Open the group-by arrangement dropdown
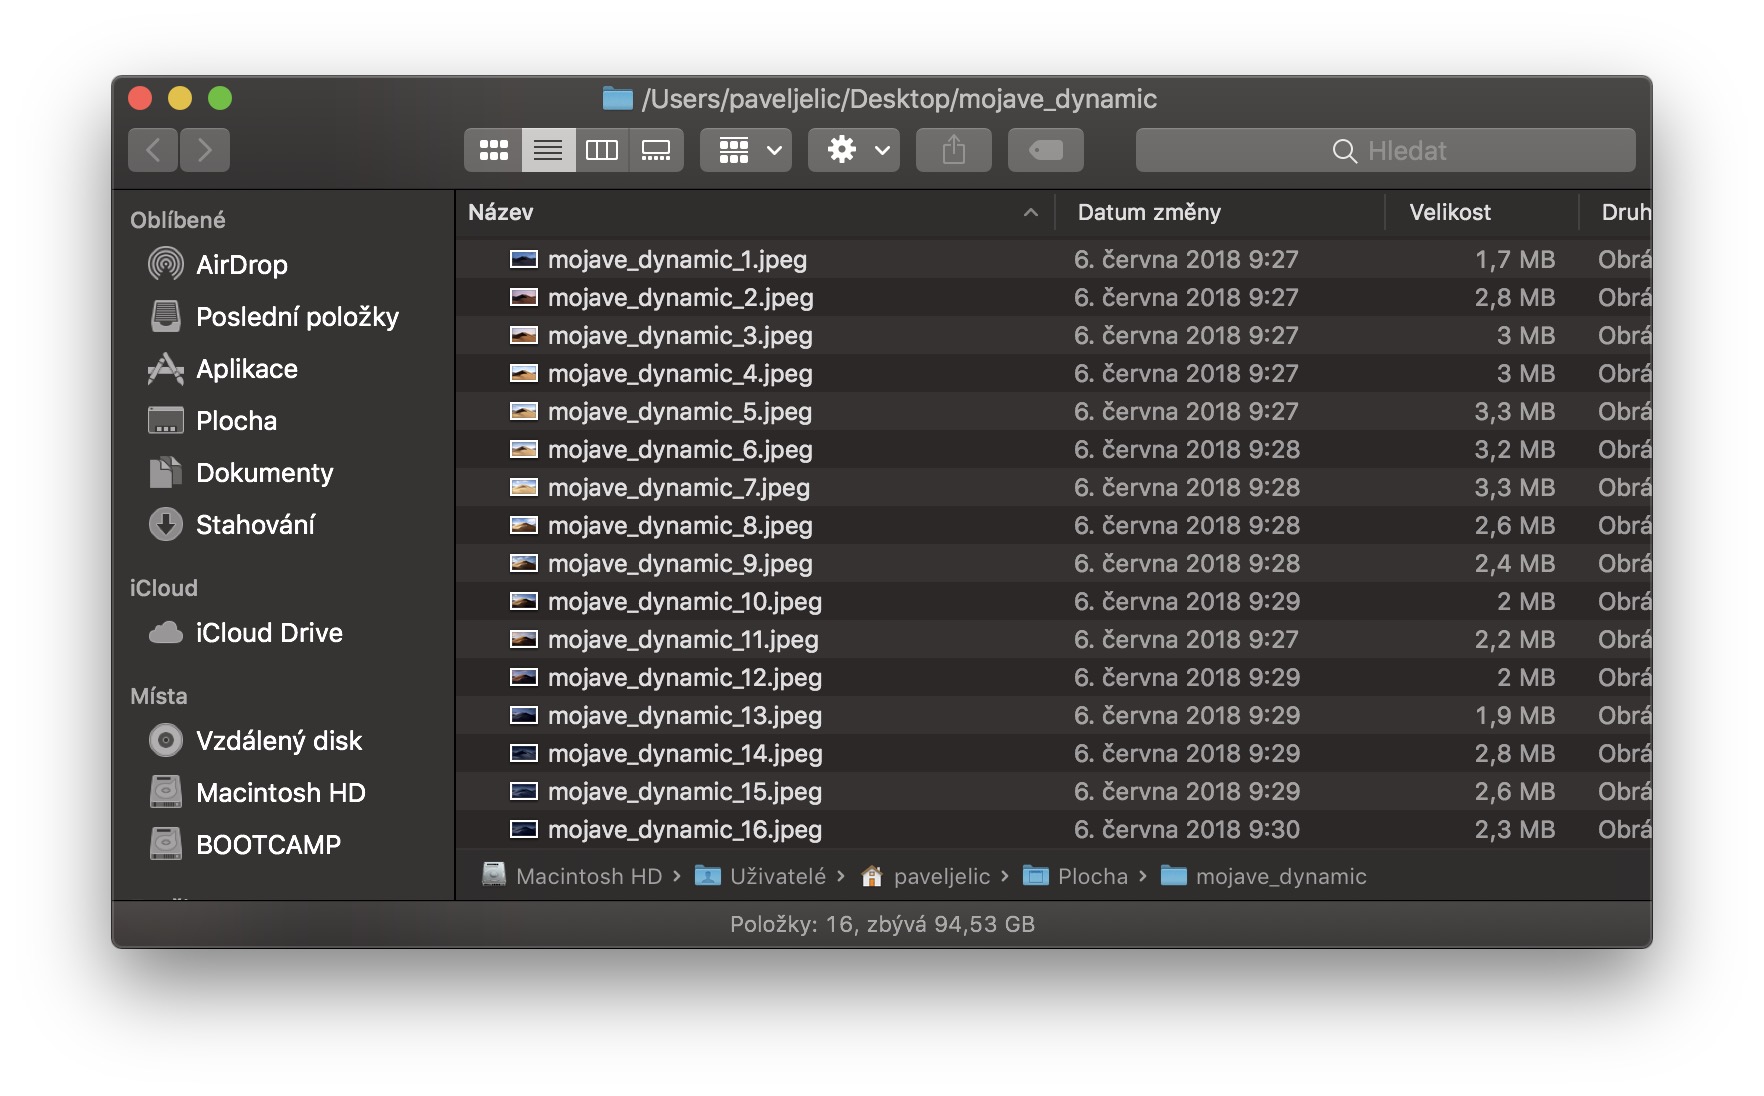This screenshot has height=1096, width=1764. [x=746, y=150]
